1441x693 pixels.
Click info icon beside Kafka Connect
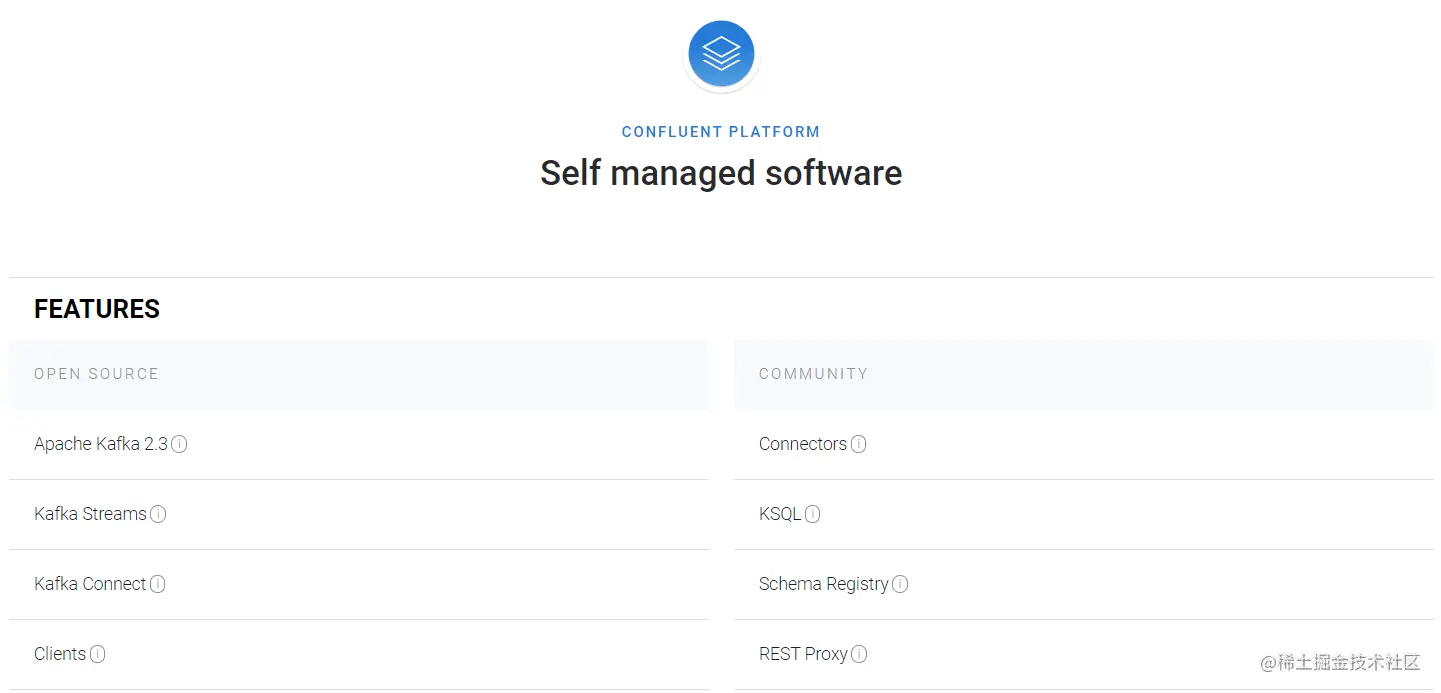point(157,584)
